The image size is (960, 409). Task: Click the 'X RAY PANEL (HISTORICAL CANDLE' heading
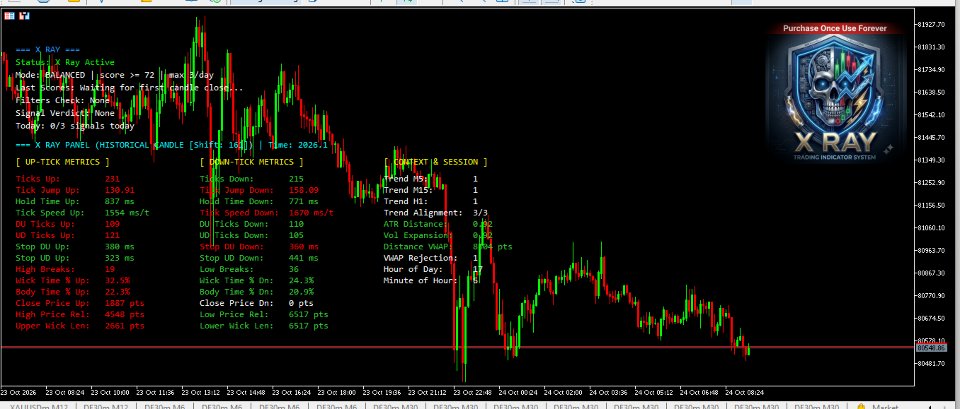[x=171, y=146]
